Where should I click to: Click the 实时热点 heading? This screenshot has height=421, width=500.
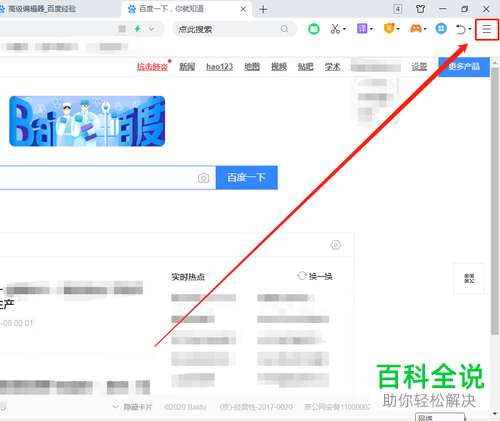188,277
